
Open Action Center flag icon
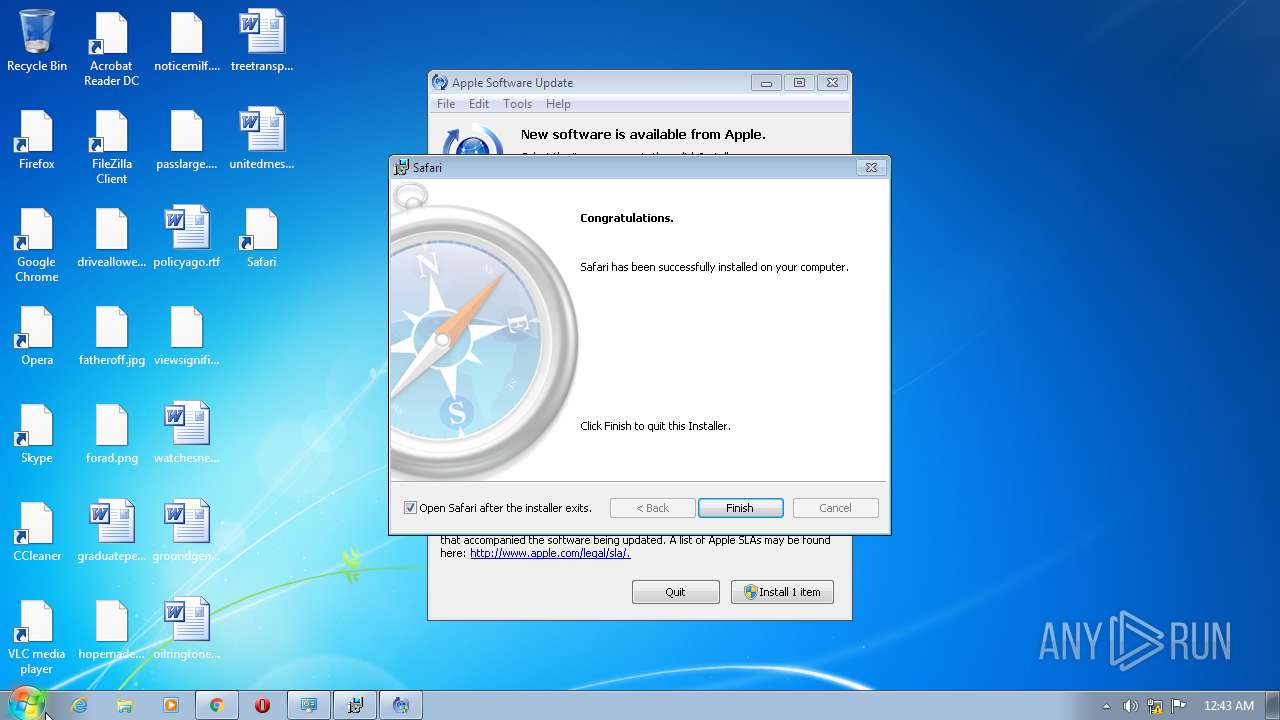1179,706
